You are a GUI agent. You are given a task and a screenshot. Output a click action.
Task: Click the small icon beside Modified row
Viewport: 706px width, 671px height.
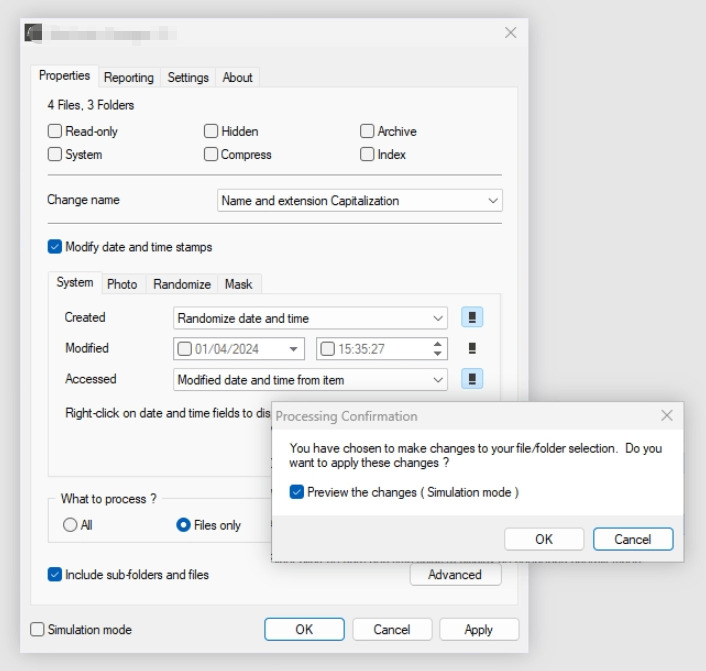click(472, 349)
